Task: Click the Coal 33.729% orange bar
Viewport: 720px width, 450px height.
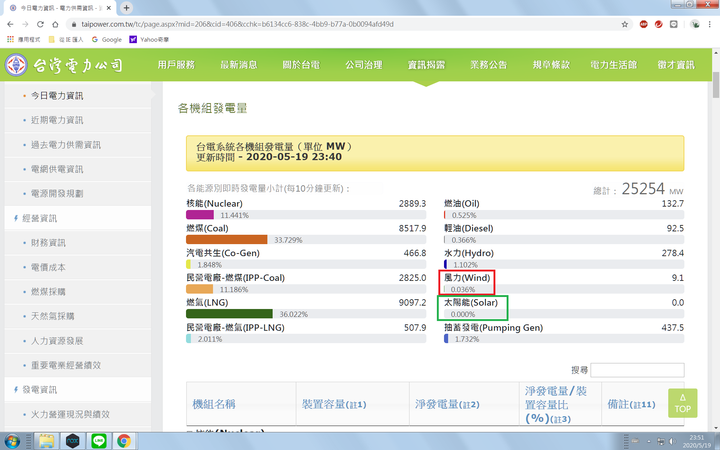Action: [x=226, y=240]
